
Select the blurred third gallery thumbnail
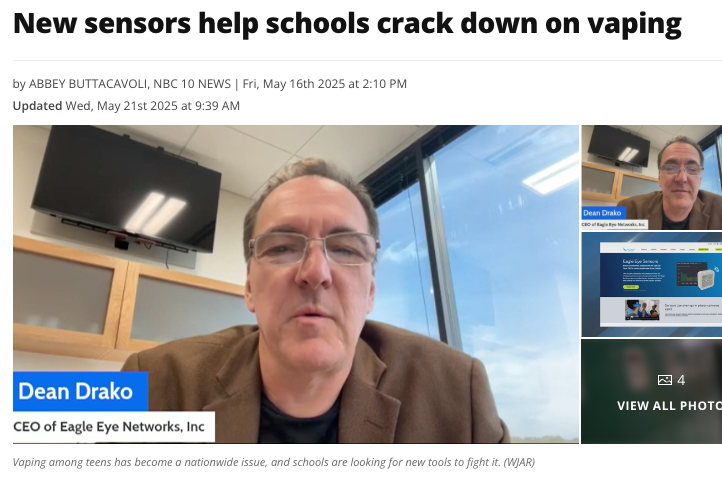[x=652, y=391]
